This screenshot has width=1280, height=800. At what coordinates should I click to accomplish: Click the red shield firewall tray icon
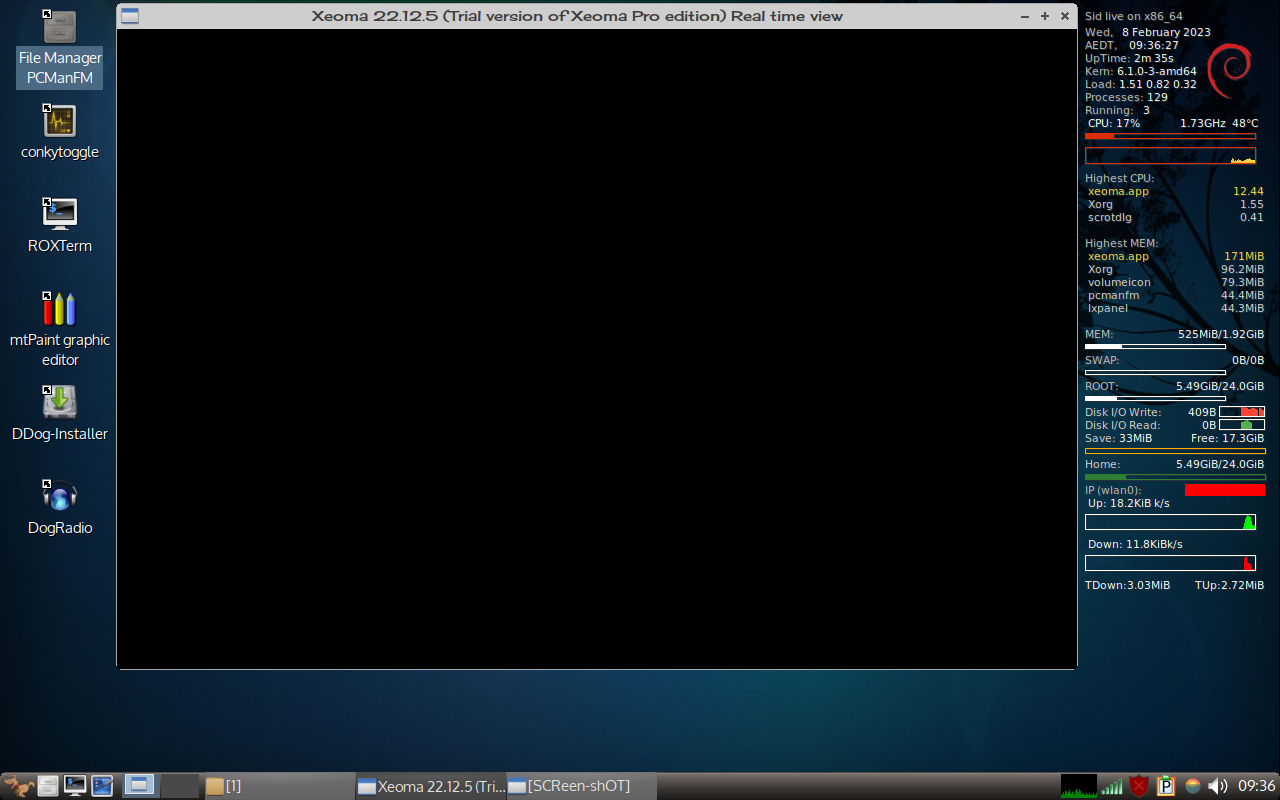point(1139,786)
